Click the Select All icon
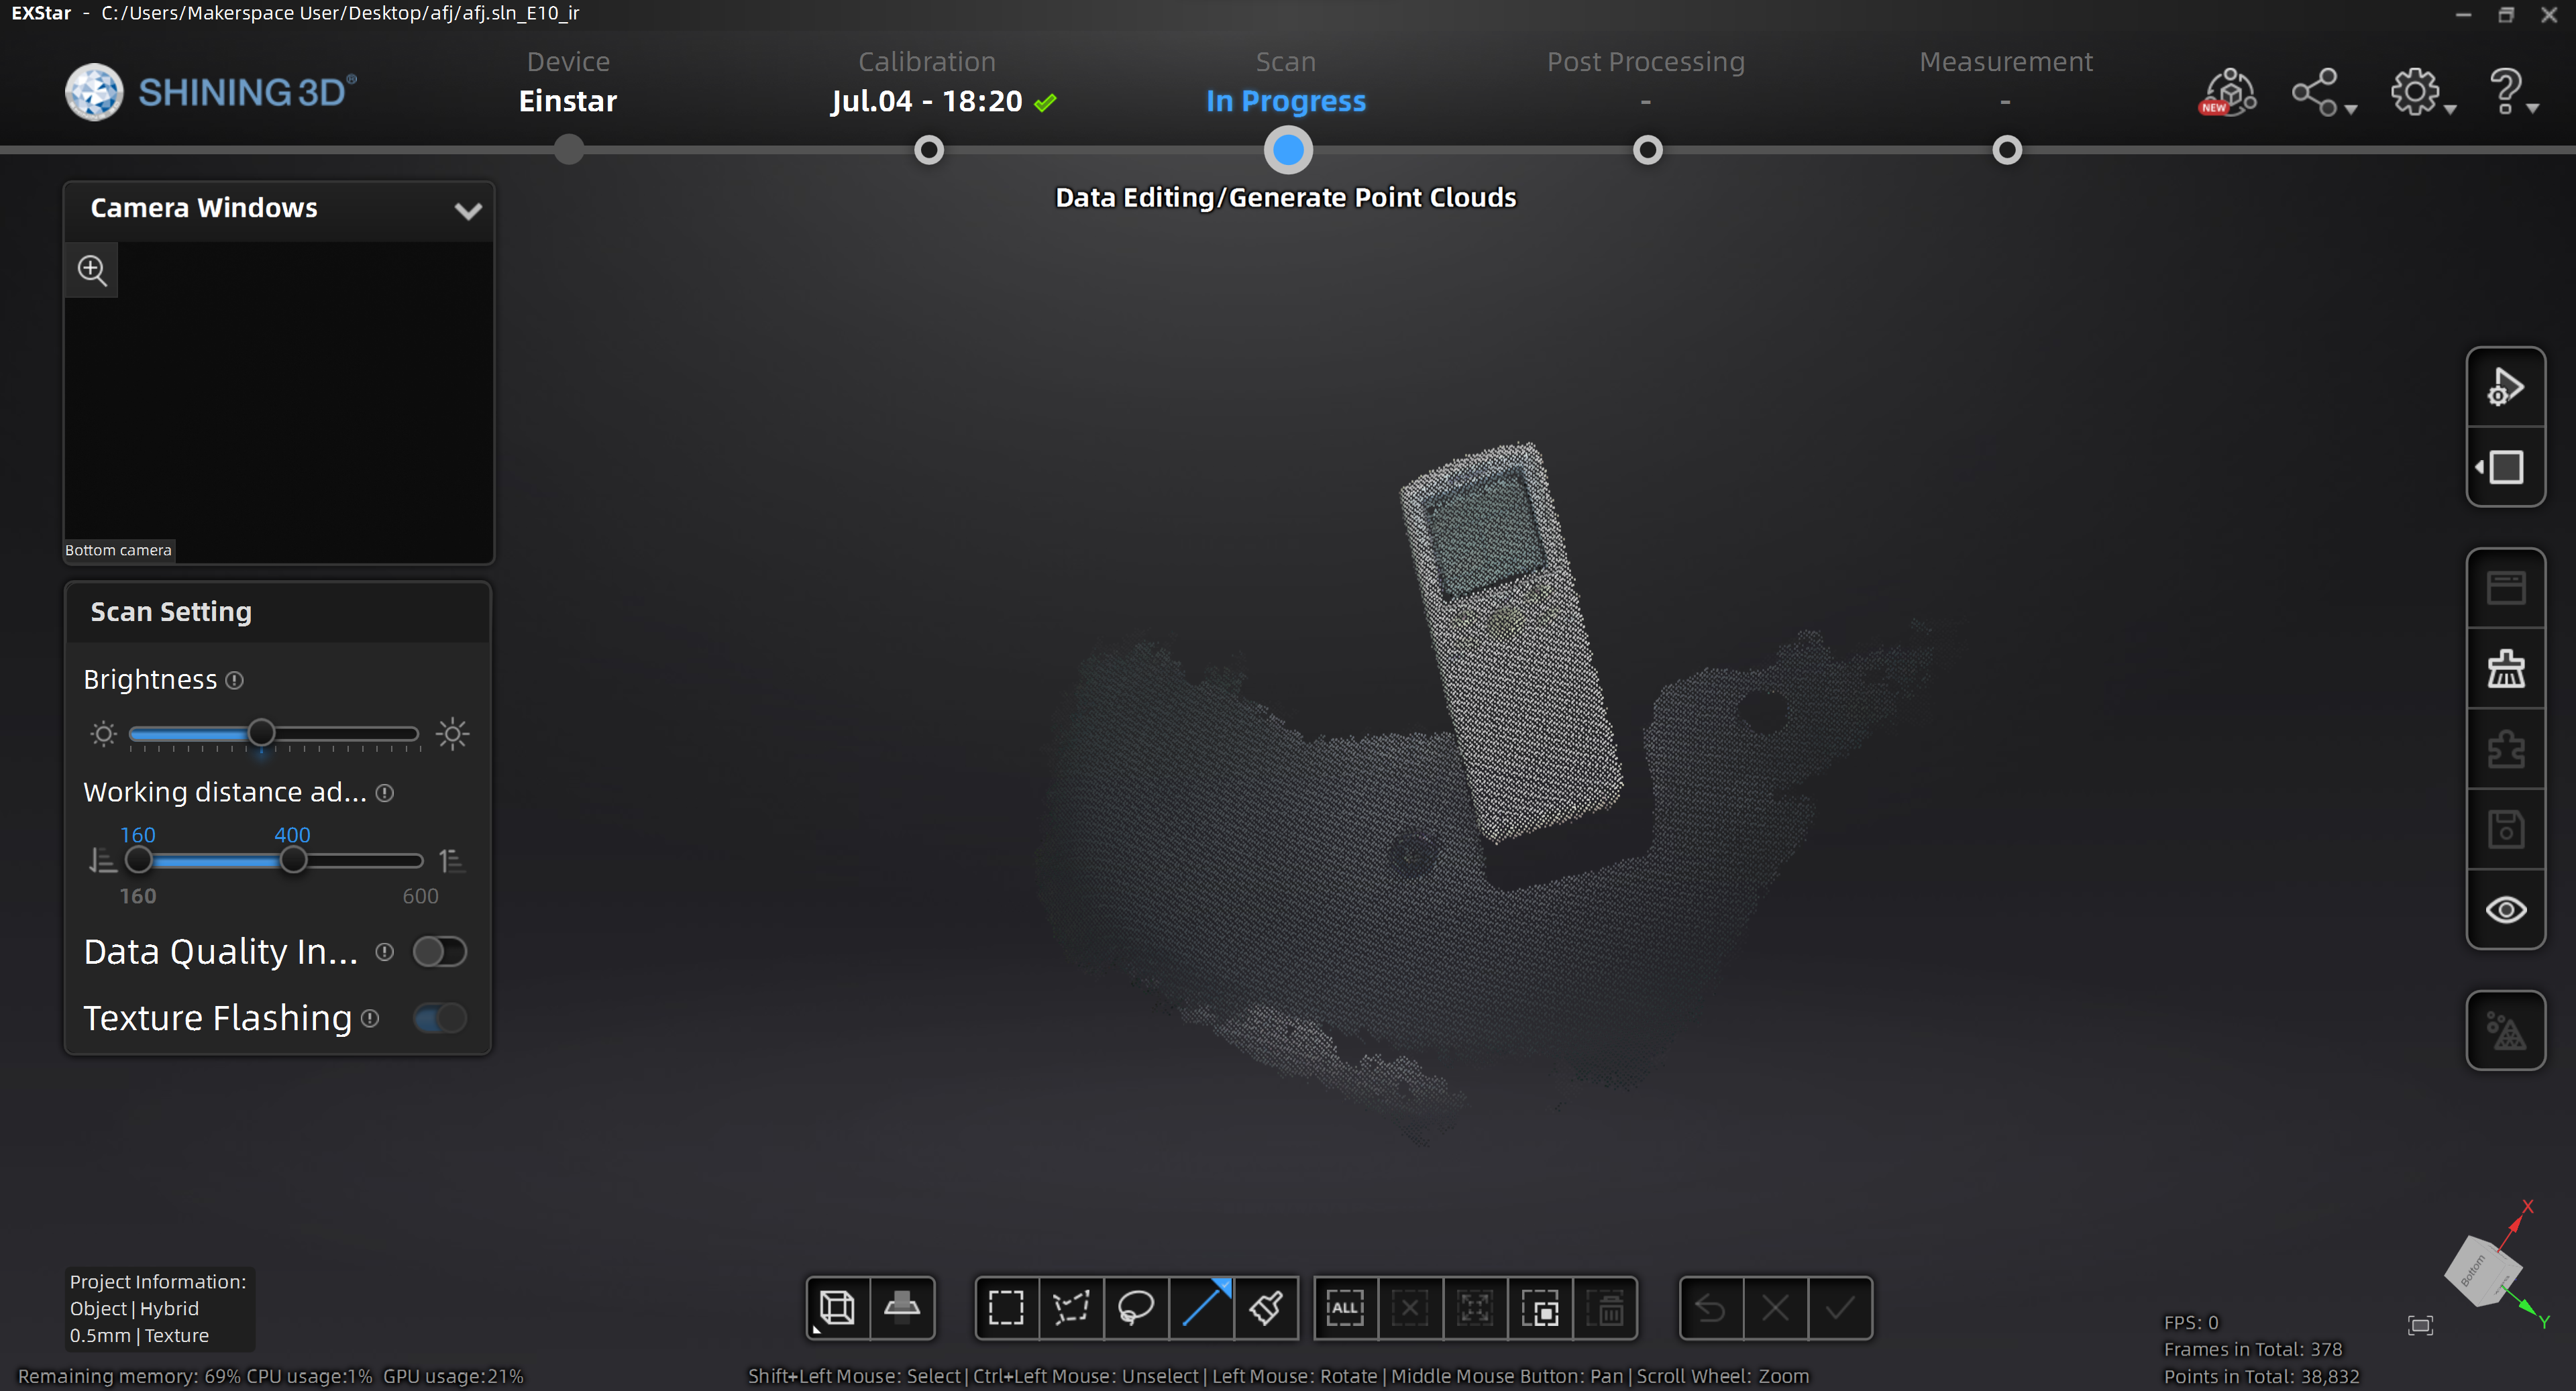The height and width of the screenshot is (1391, 2576). (1345, 1307)
